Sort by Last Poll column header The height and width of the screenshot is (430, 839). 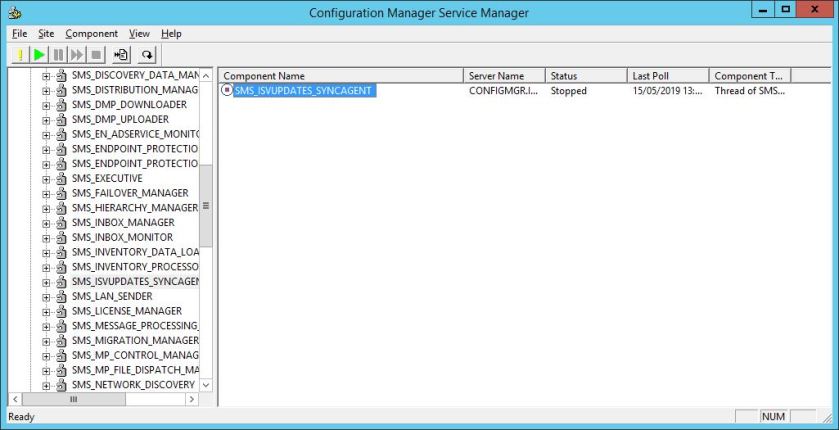point(668,76)
